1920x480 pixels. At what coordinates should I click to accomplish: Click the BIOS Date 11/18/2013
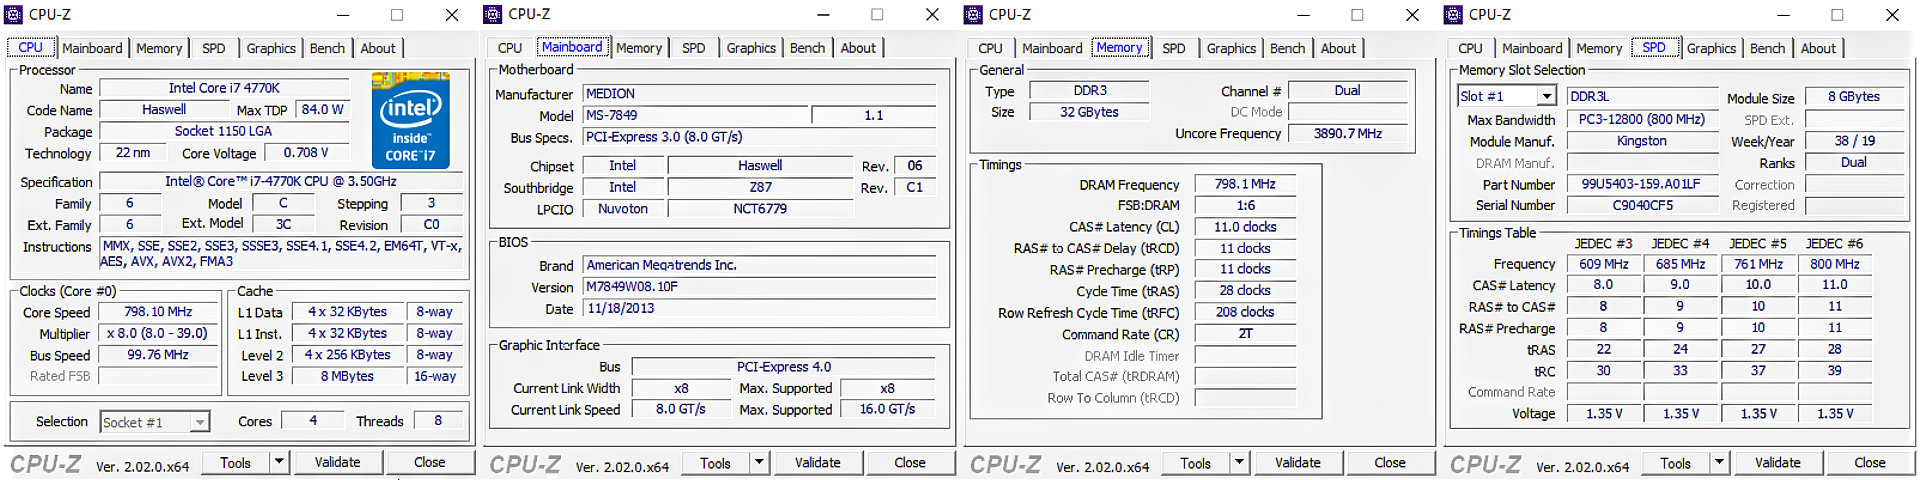[760, 309]
